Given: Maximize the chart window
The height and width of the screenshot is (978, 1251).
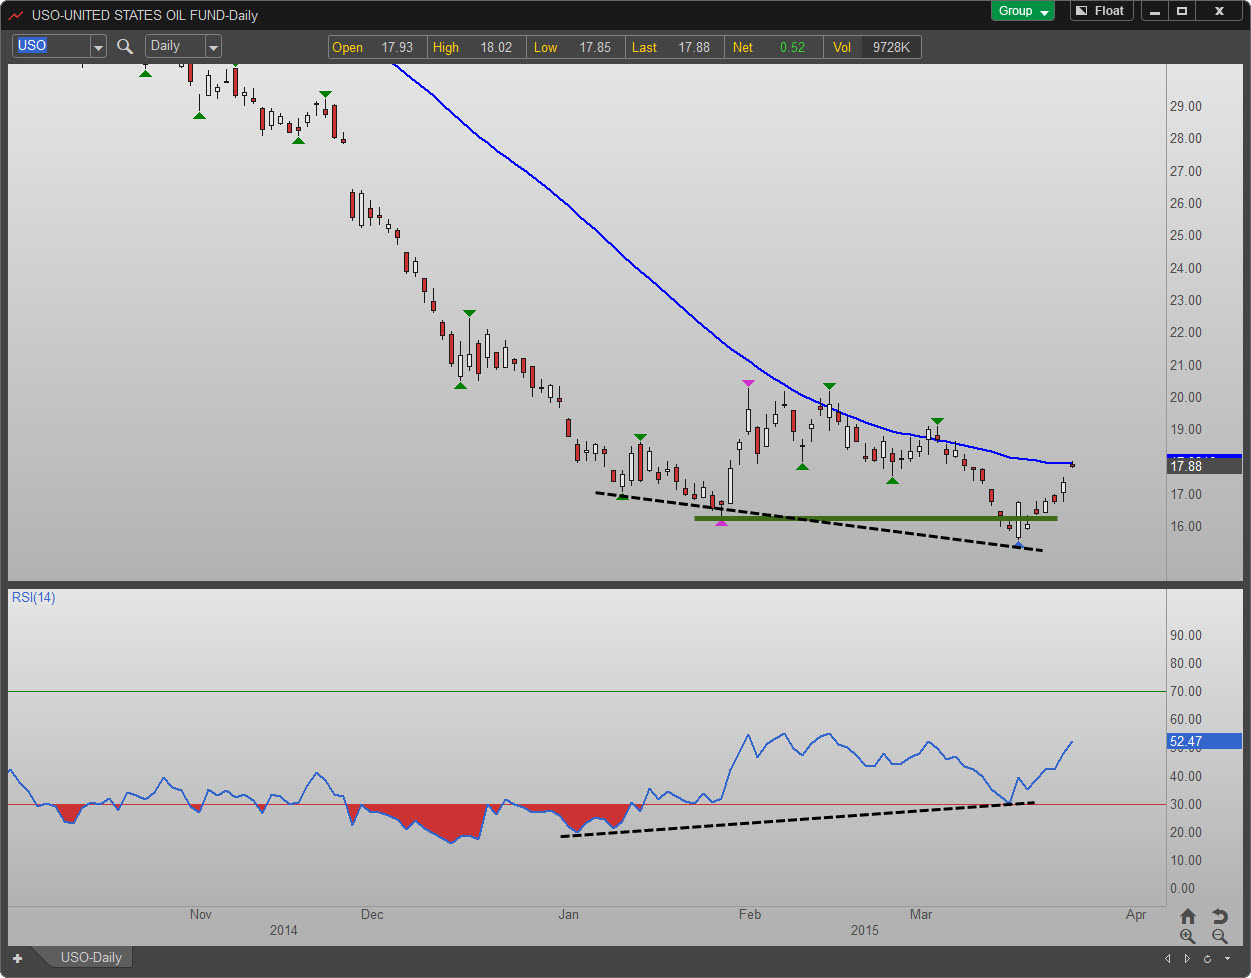Looking at the screenshot, I should pyautogui.click(x=1182, y=11).
